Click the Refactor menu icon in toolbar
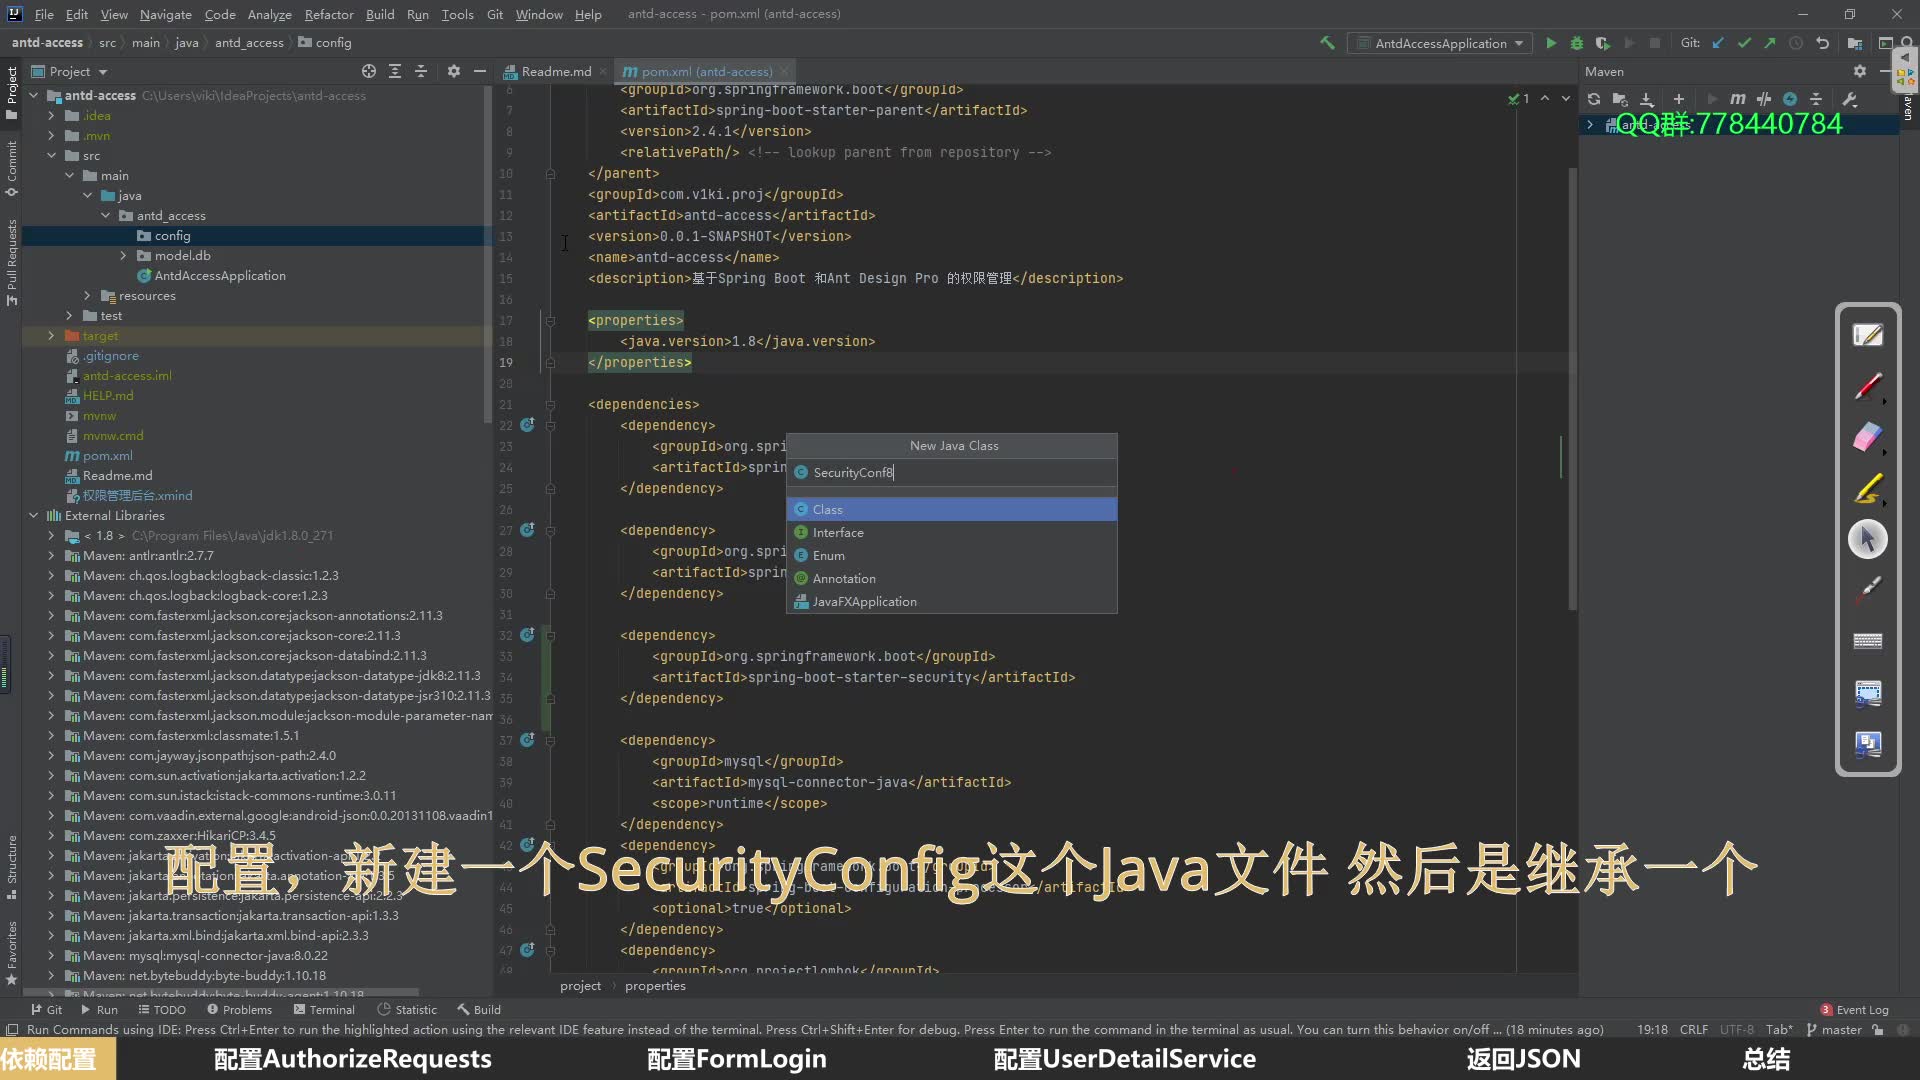Screen dimensions: 1920x1080 326,13
